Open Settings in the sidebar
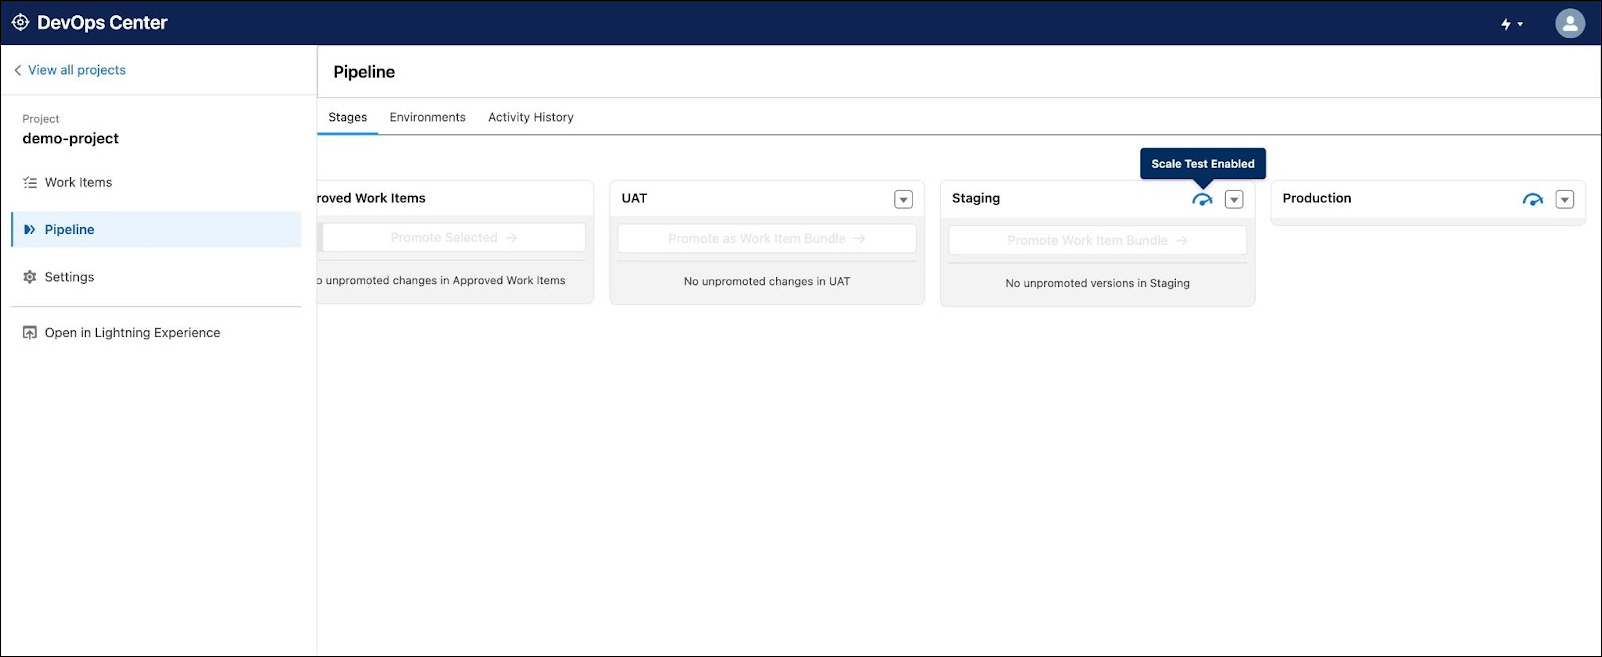 [69, 277]
